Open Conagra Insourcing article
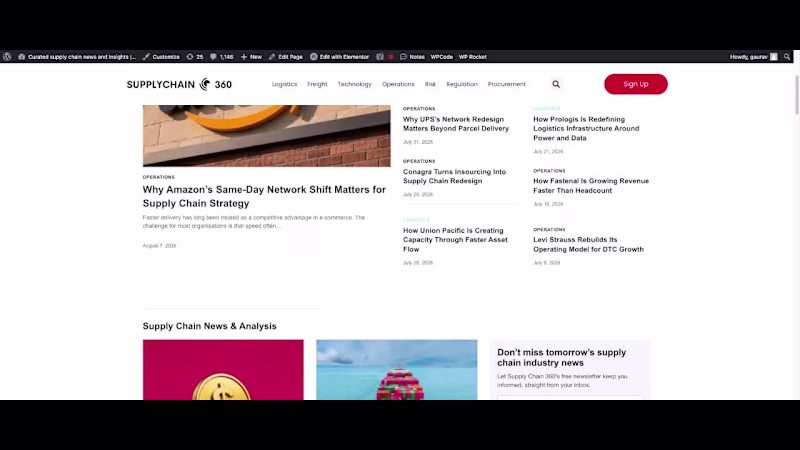 tap(454, 177)
